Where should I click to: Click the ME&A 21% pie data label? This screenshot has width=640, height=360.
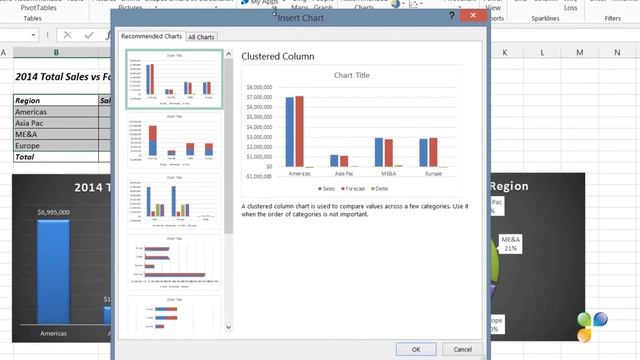(511, 244)
